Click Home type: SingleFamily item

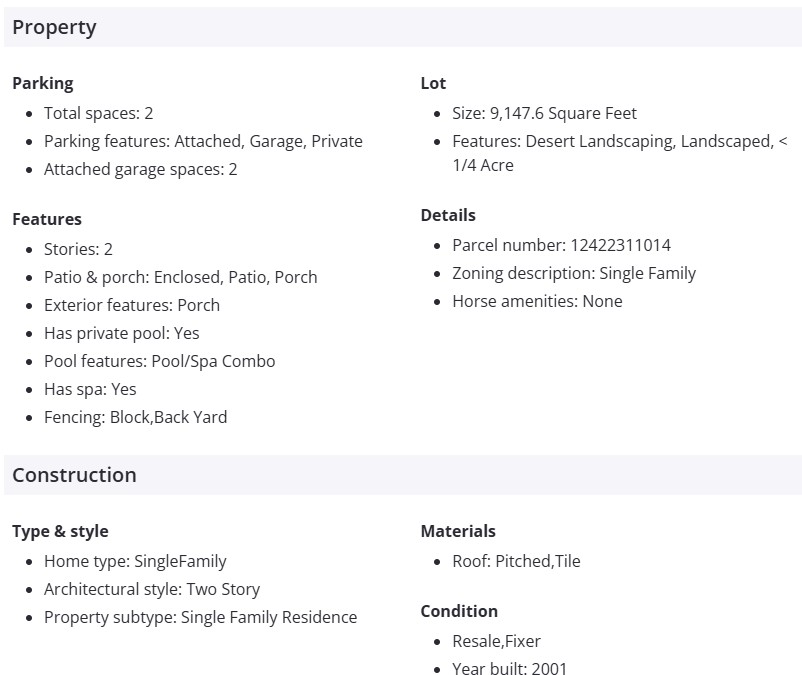tap(135, 561)
